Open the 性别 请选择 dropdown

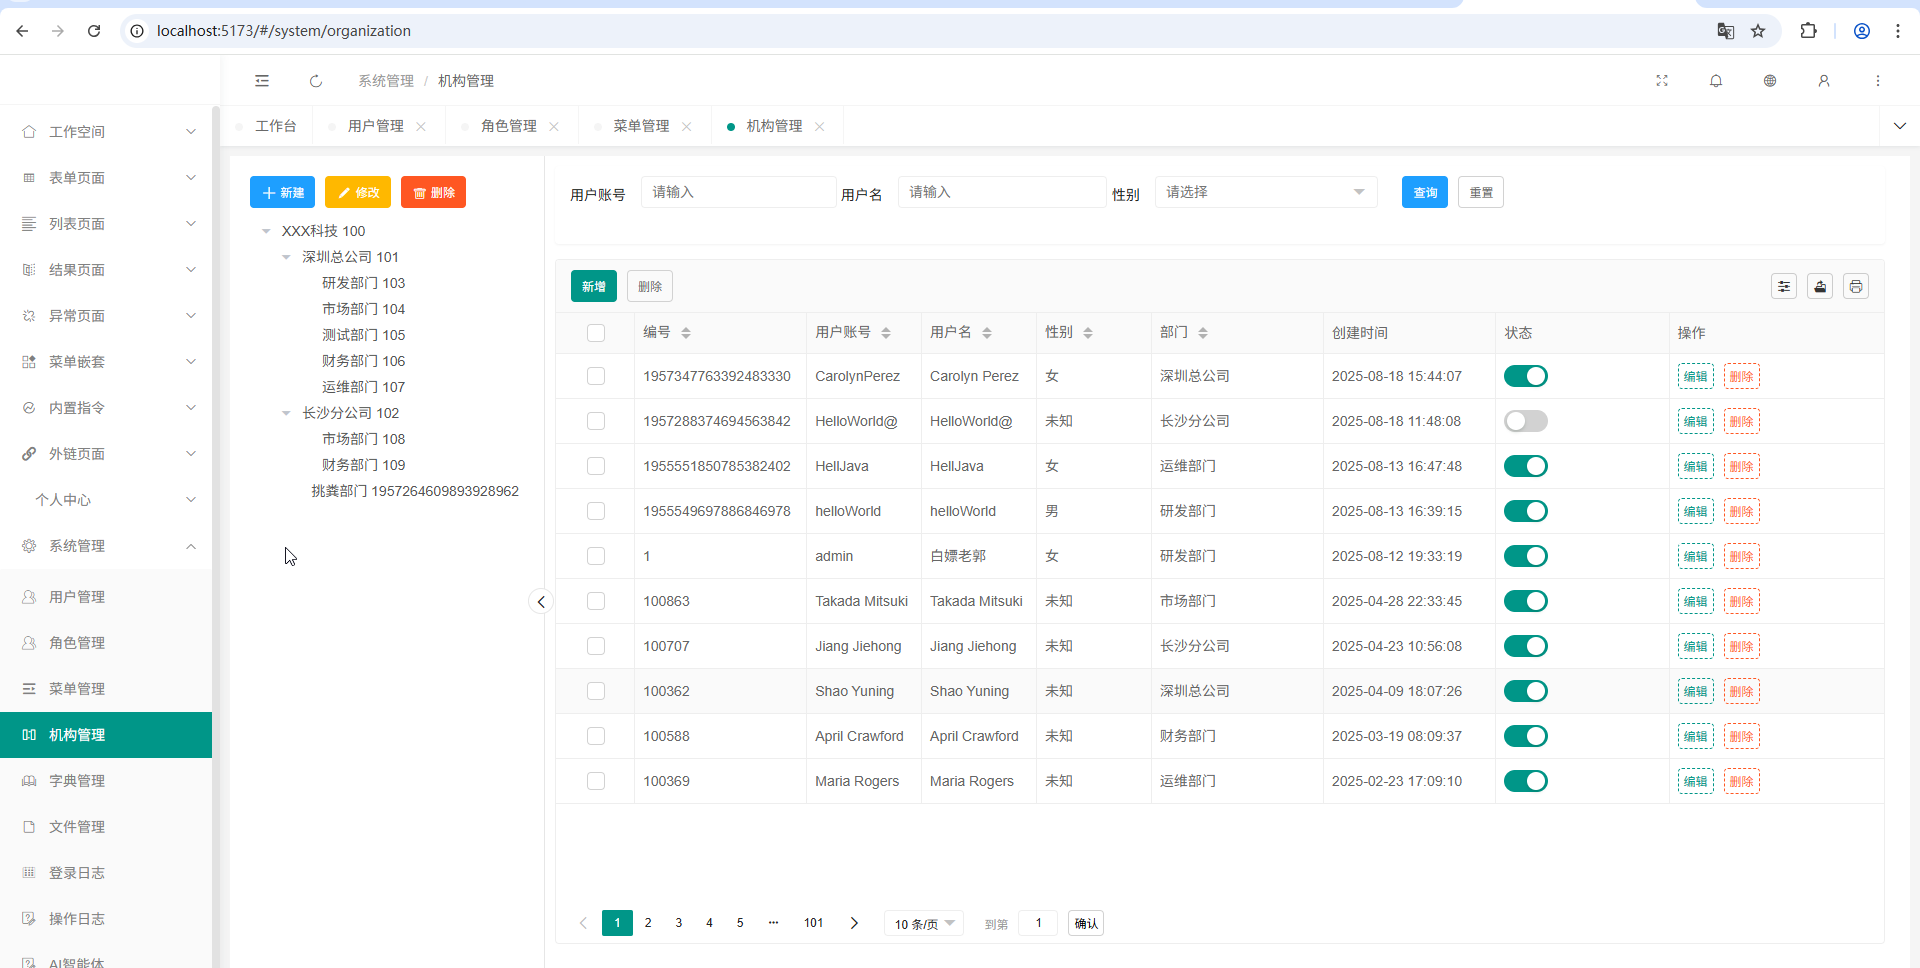[1266, 192]
